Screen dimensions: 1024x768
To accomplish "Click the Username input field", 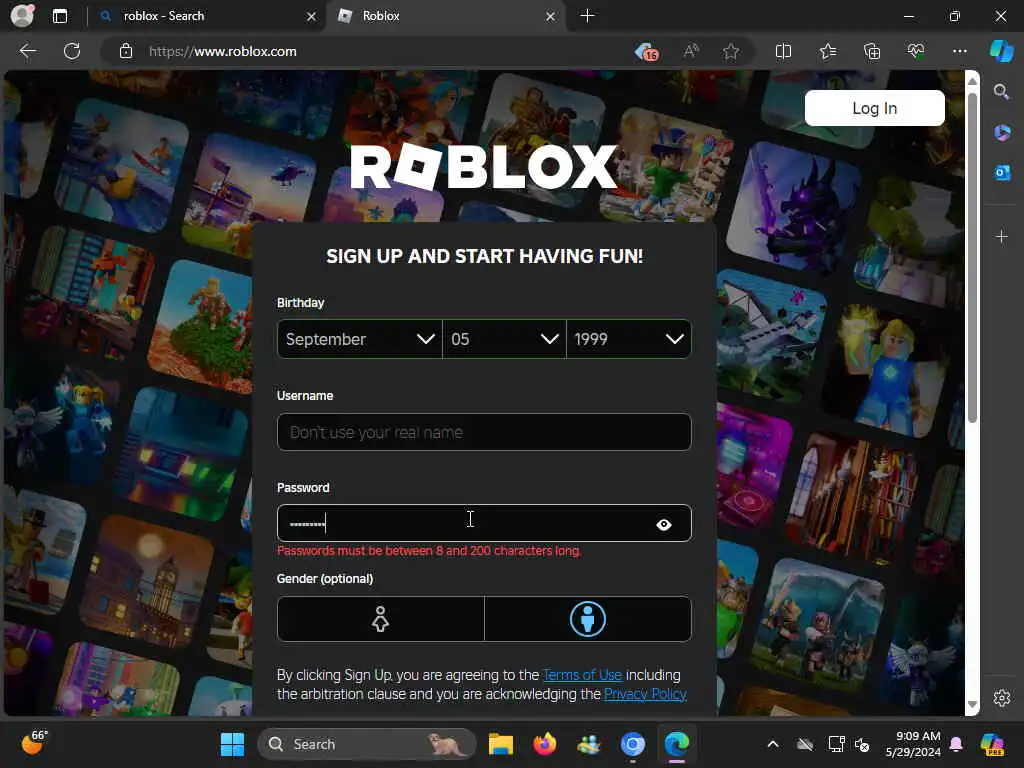I will 484,432.
